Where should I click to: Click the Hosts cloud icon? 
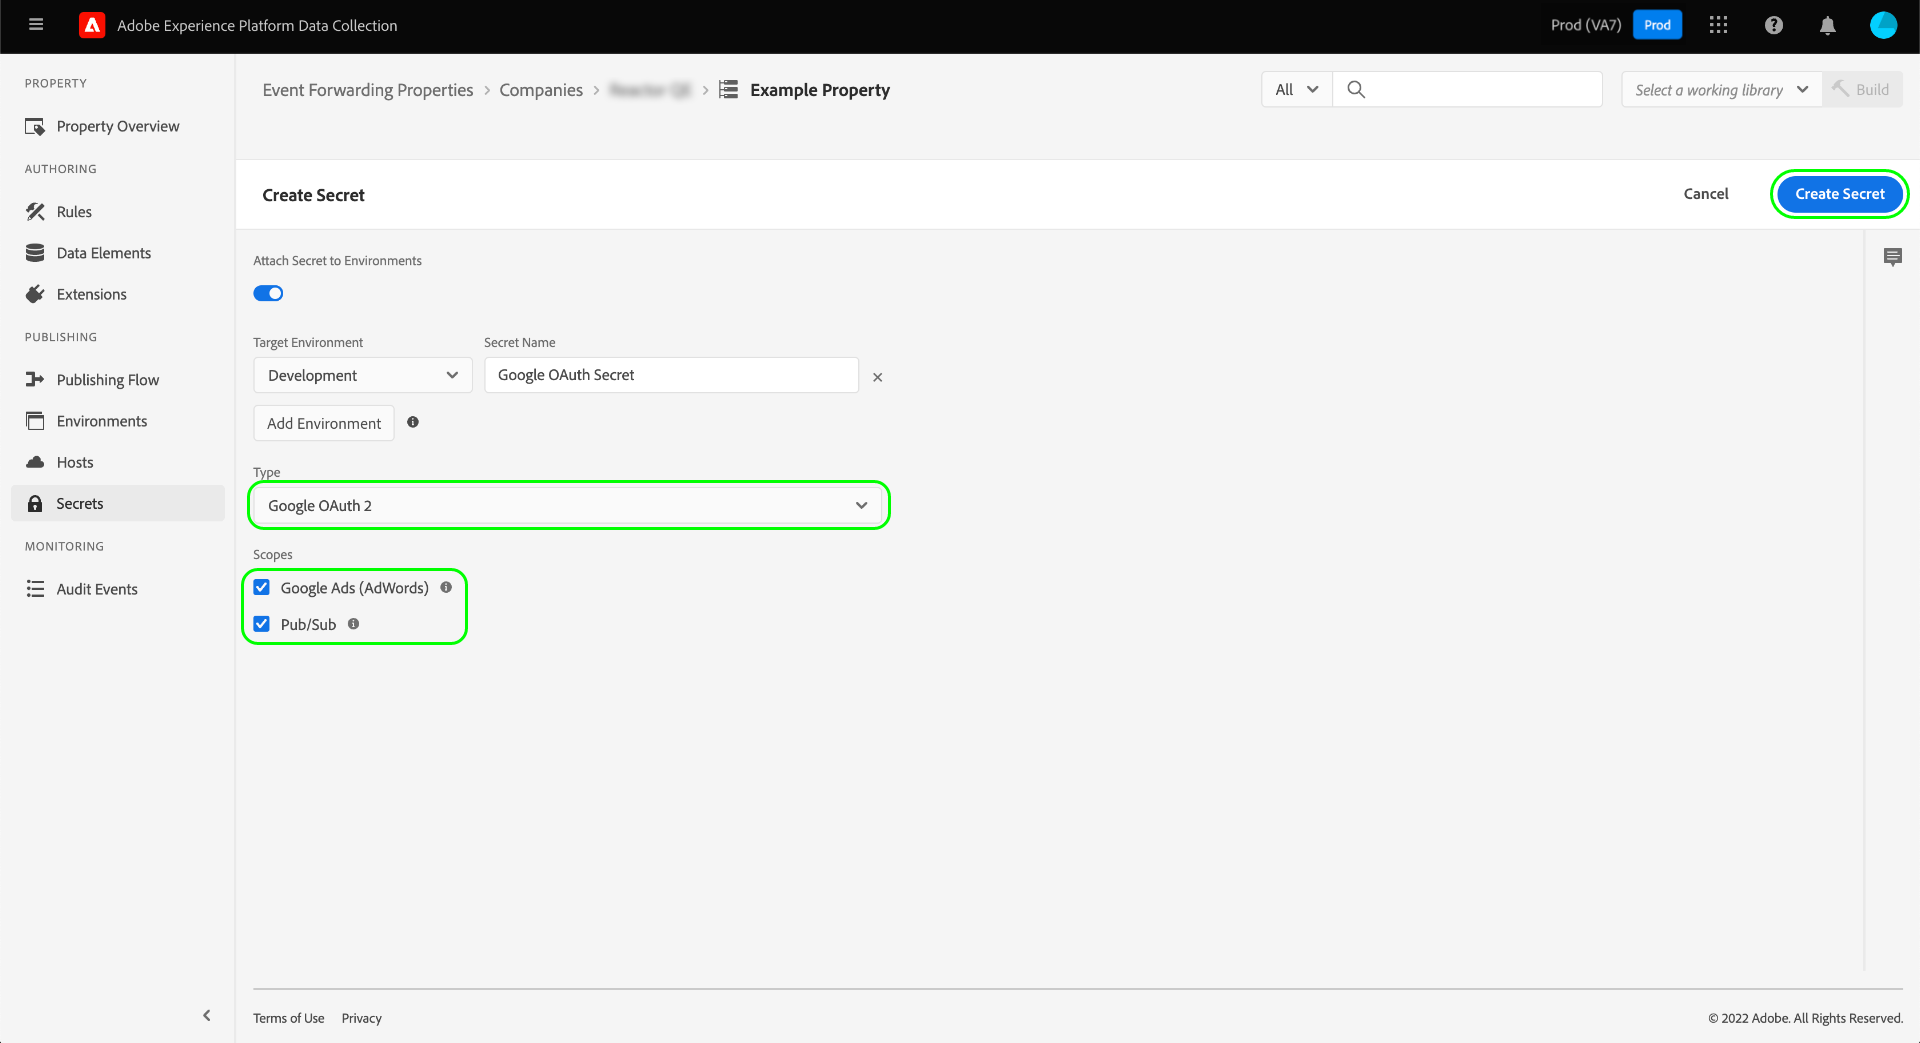pos(35,462)
